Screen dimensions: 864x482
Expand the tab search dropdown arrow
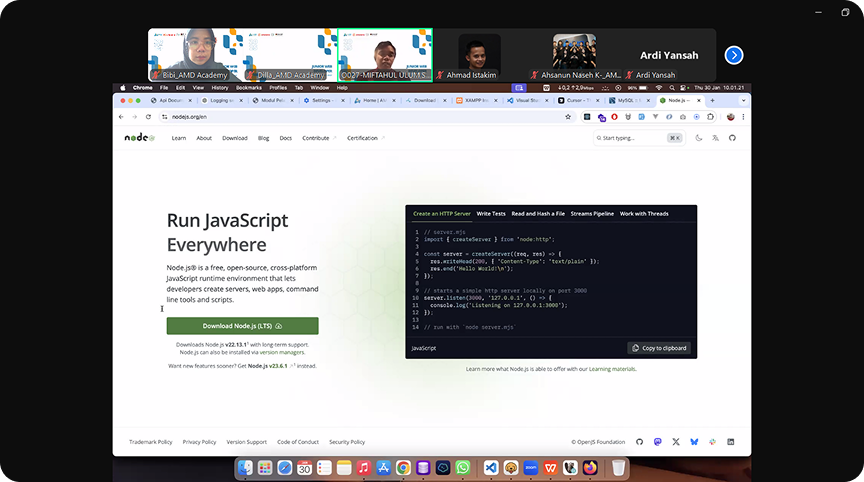743,100
